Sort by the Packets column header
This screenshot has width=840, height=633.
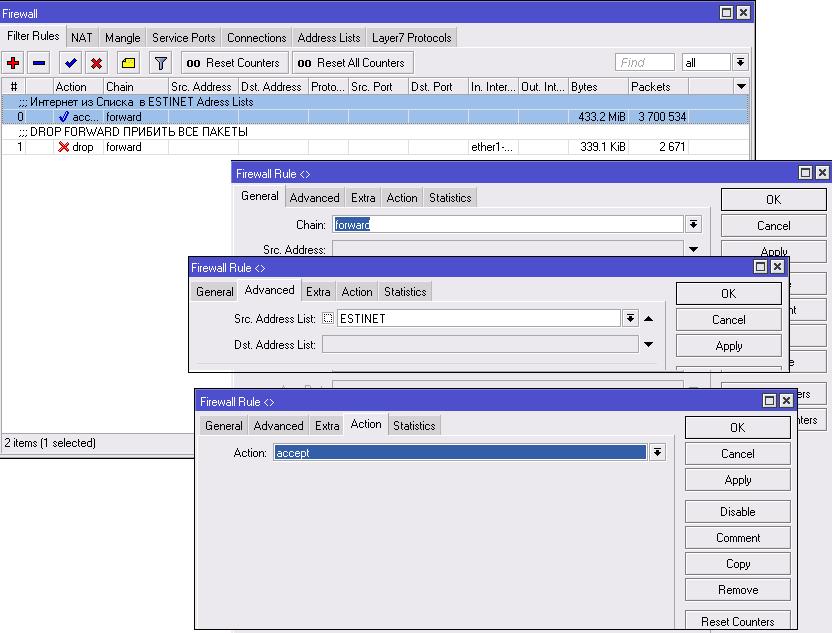click(x=658, y=87)
